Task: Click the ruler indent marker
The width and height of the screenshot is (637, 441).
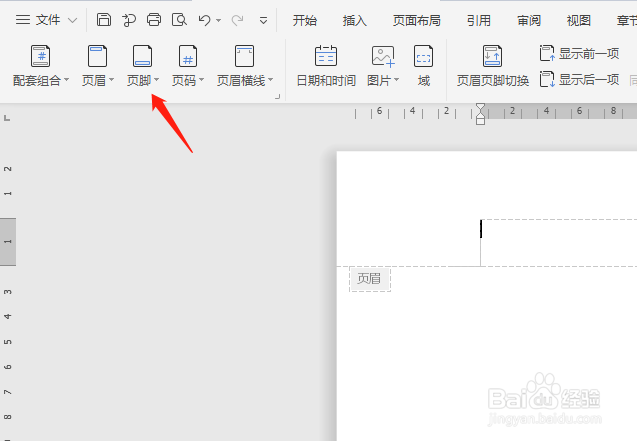Action: point(481,114)
